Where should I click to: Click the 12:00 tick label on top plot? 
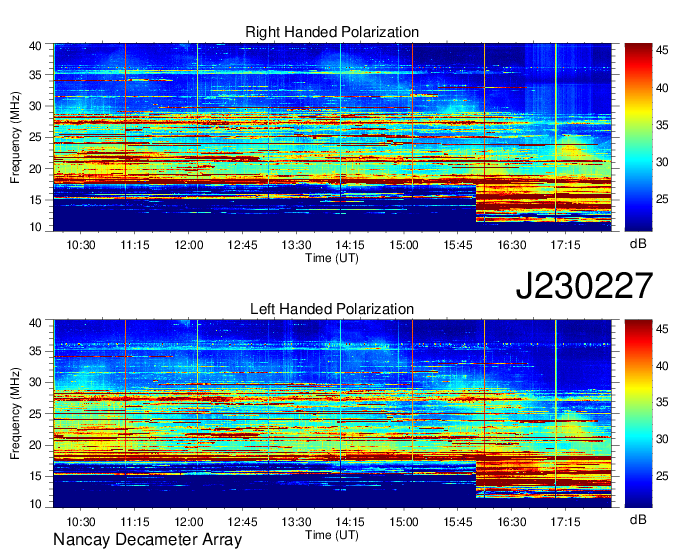tap(189, 245)
